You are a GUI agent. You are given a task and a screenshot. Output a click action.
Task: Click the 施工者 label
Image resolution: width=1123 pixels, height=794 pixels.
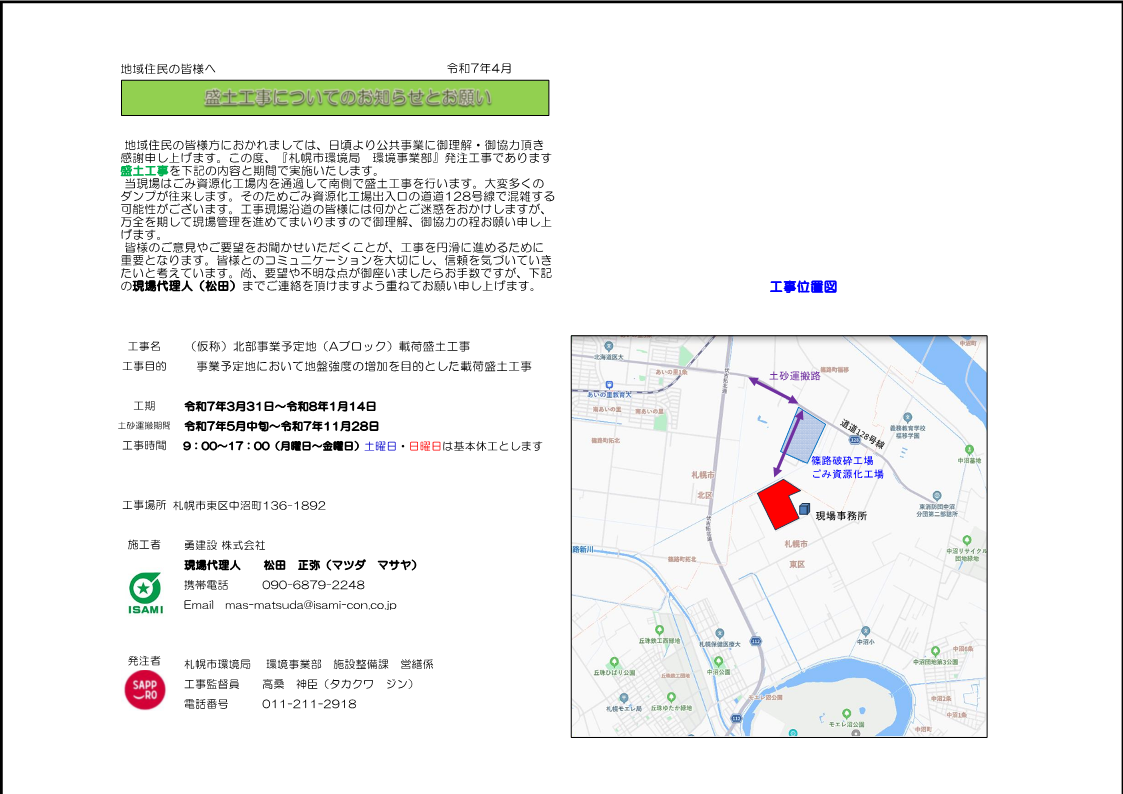coord(144,545)
